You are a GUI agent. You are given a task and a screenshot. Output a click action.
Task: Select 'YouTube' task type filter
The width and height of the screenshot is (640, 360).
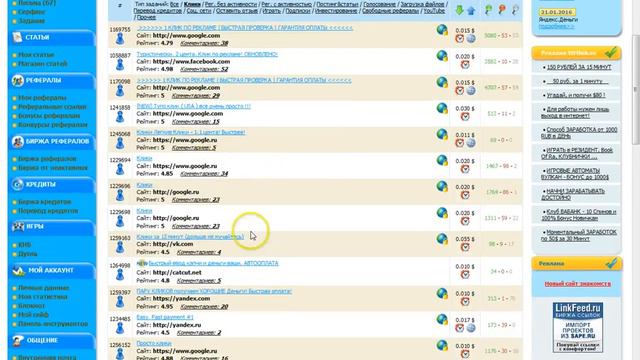(434, 11)
